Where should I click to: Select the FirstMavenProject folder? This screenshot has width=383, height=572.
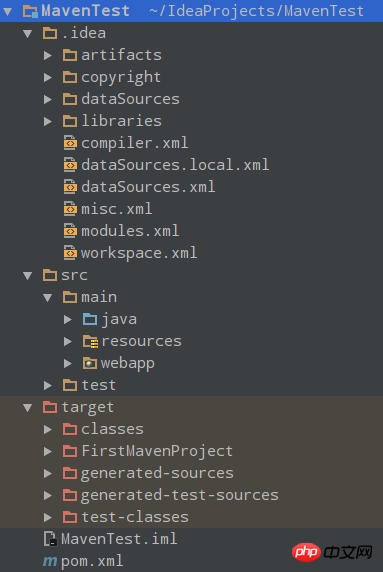click(x=157, y=451)
